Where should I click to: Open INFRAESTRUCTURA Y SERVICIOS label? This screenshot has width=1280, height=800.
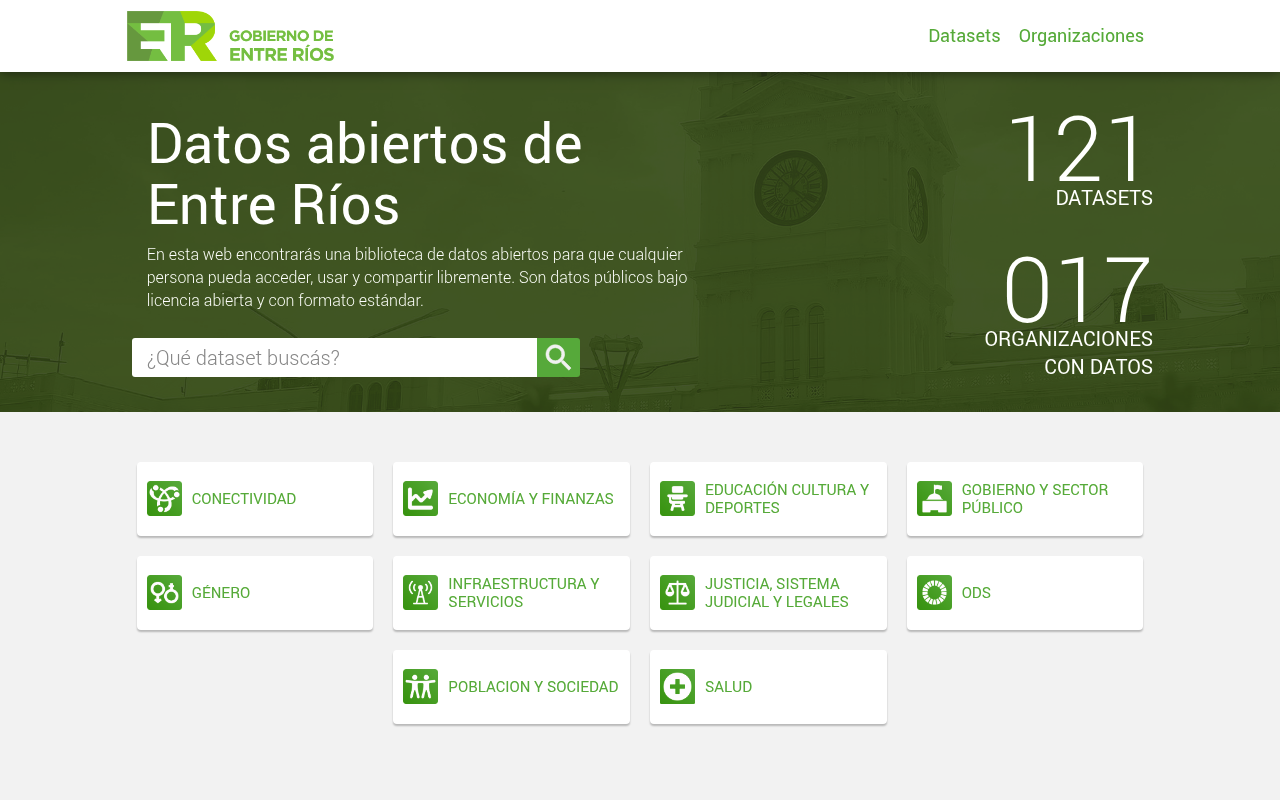tap(524, 593)
